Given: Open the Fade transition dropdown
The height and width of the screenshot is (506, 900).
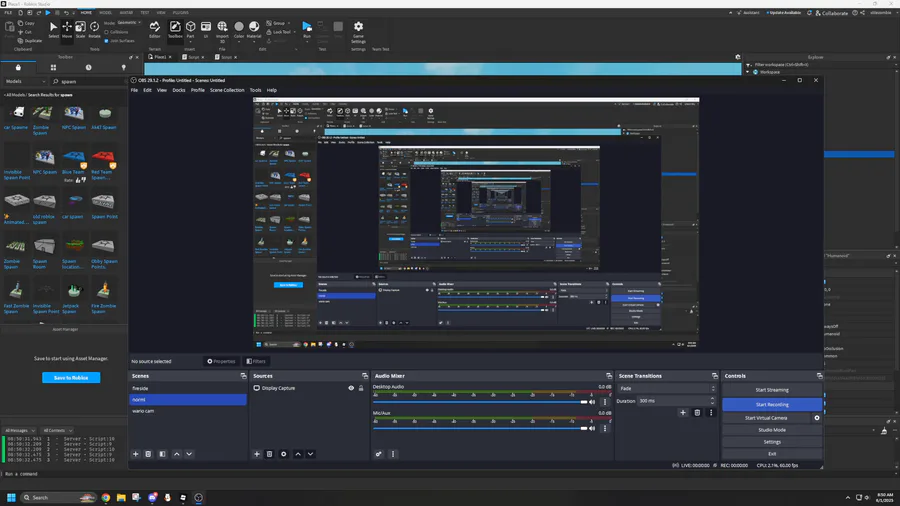Looking at the screenshot, I should [666, 388].
